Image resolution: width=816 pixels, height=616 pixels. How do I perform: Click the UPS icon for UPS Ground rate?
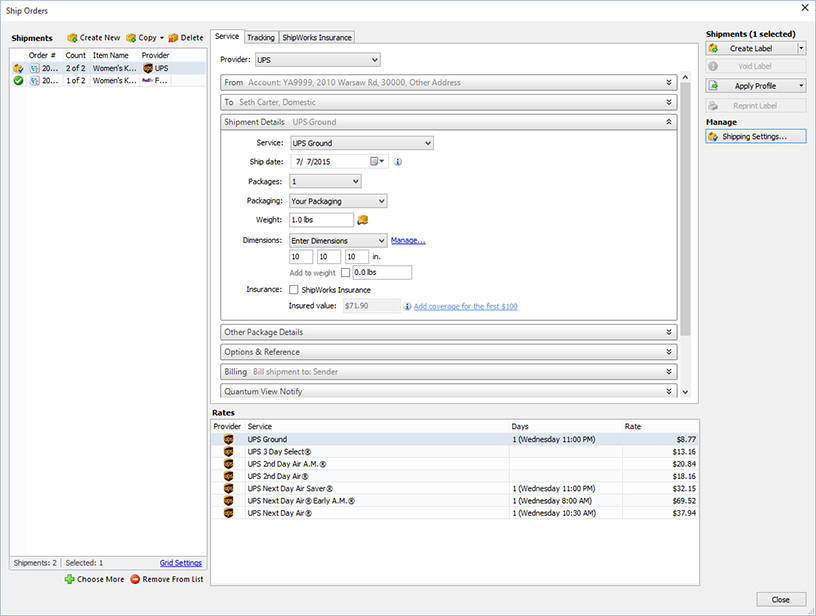click(228, 440)
